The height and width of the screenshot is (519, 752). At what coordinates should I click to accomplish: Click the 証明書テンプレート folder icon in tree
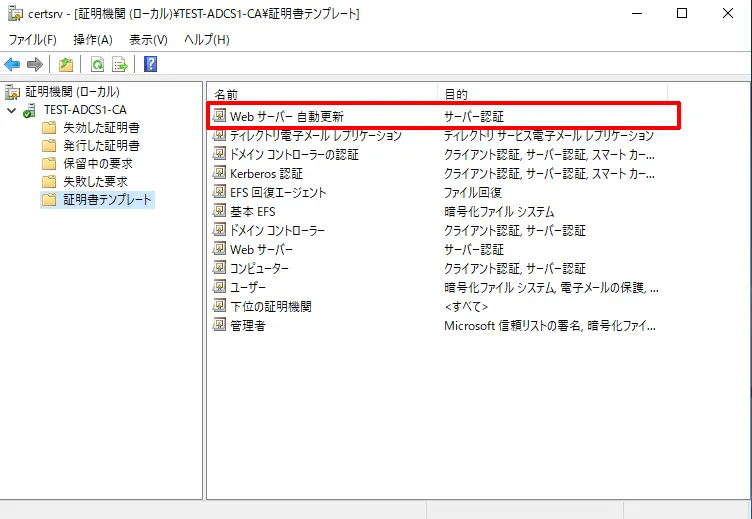[49, 200]
